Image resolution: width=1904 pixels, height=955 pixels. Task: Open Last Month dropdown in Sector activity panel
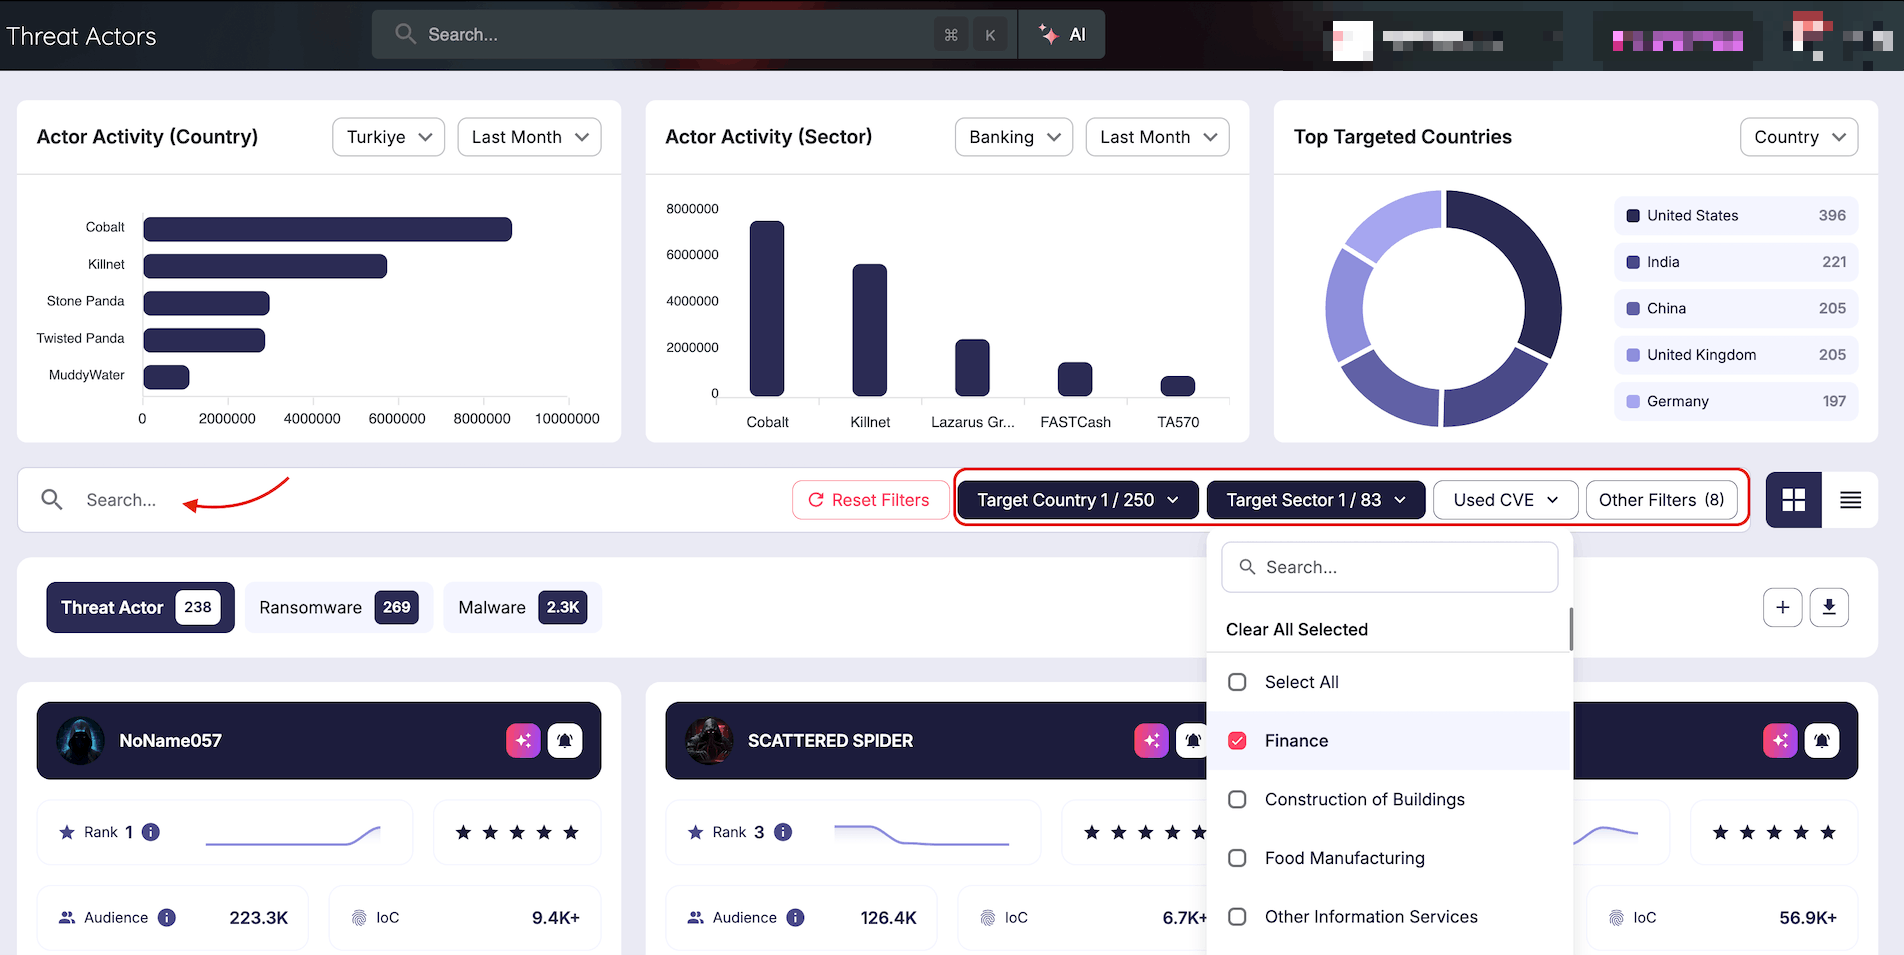click(1157, 137)
